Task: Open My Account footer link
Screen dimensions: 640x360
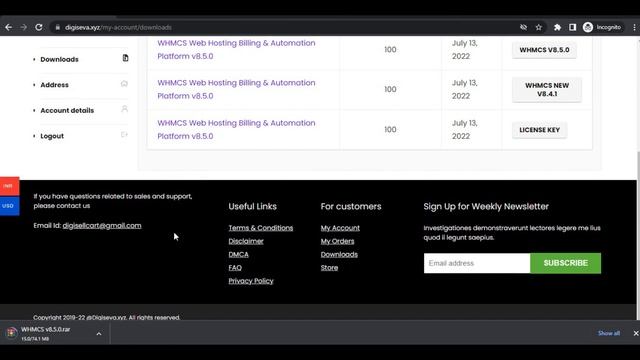Action: click(x=340, y=228)
